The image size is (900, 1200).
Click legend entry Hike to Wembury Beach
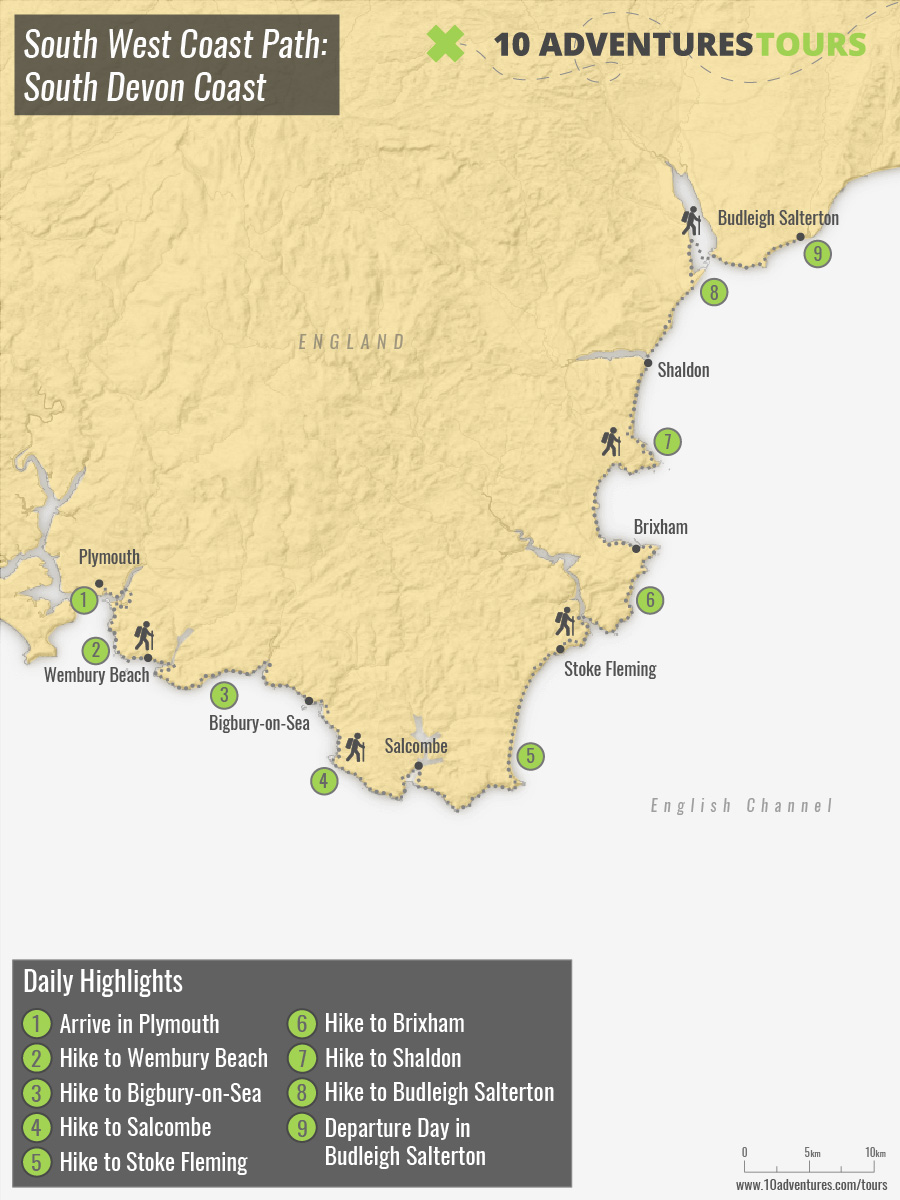tap(164, 1058)
